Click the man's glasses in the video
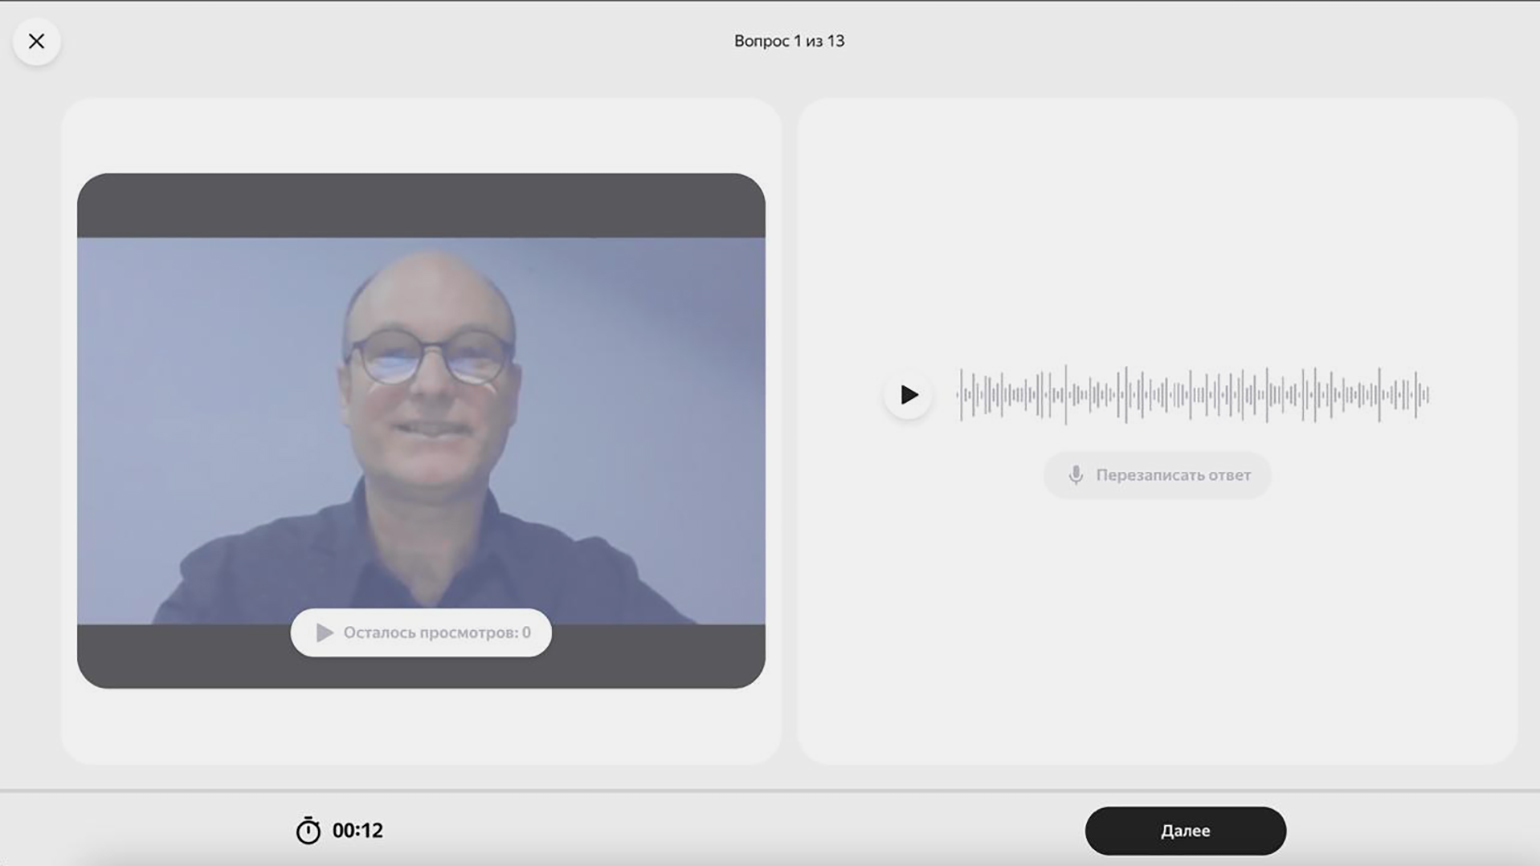Screen dimensions: 1540x866 pyautogui.click(x=432, y=357)
